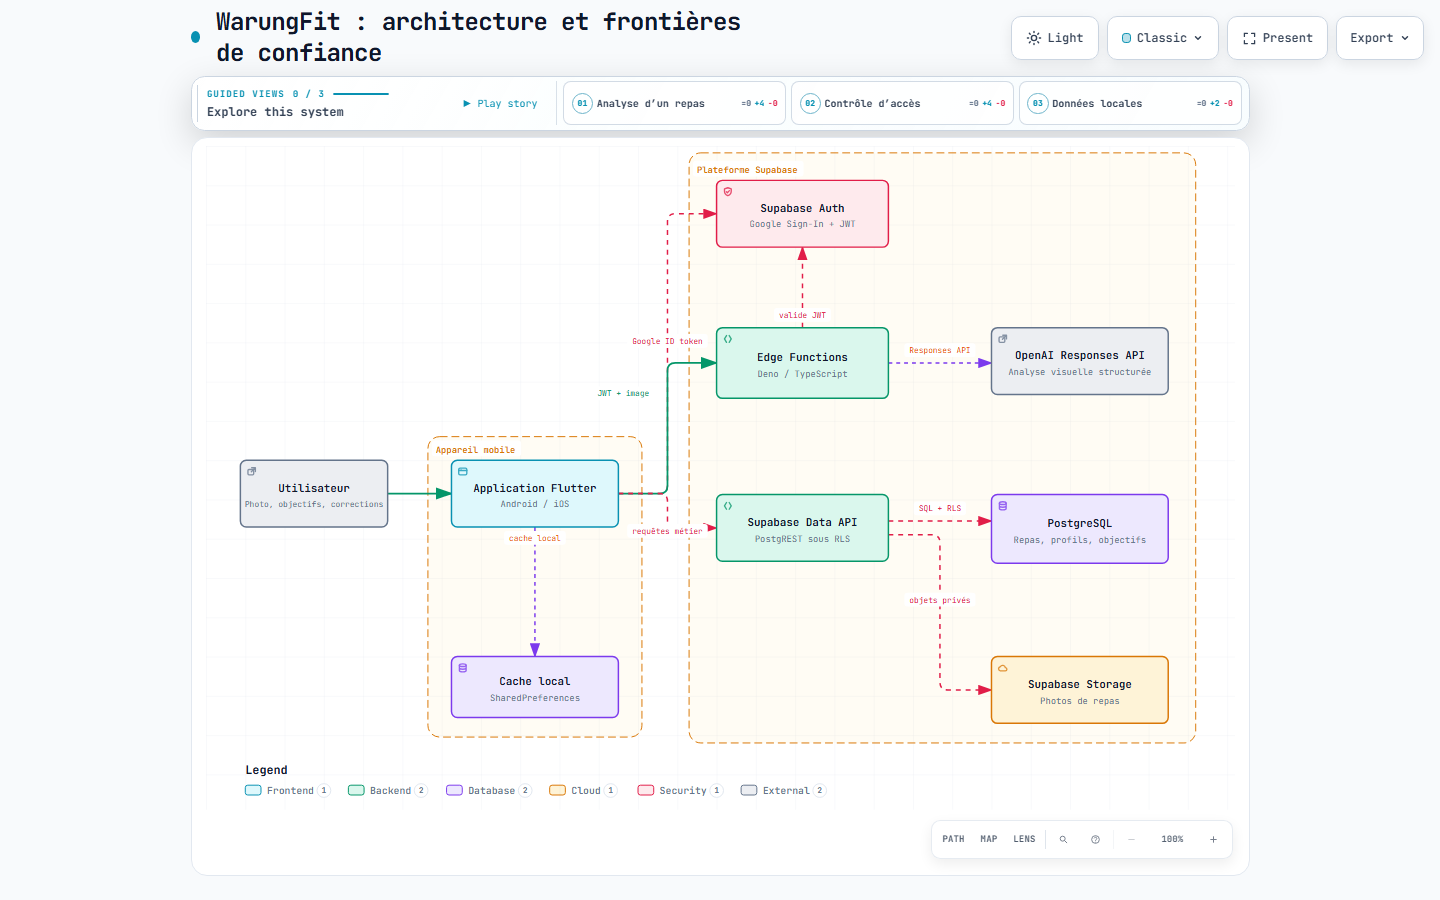Toggle the MAP mode
This screenshot has height=900, width=1440.
(x=989, y=840)
